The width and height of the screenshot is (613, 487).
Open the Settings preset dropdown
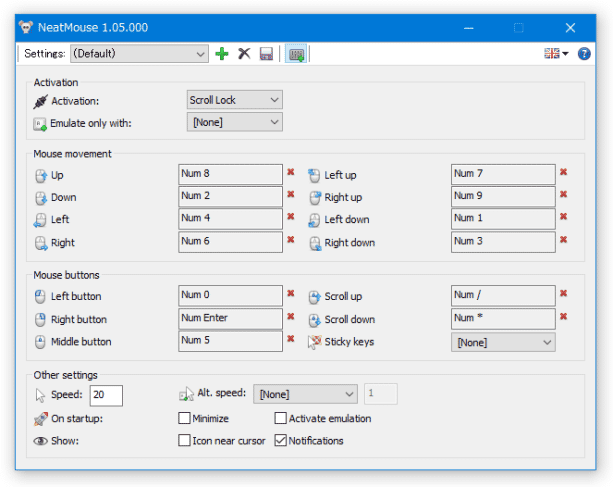point(139,54)
